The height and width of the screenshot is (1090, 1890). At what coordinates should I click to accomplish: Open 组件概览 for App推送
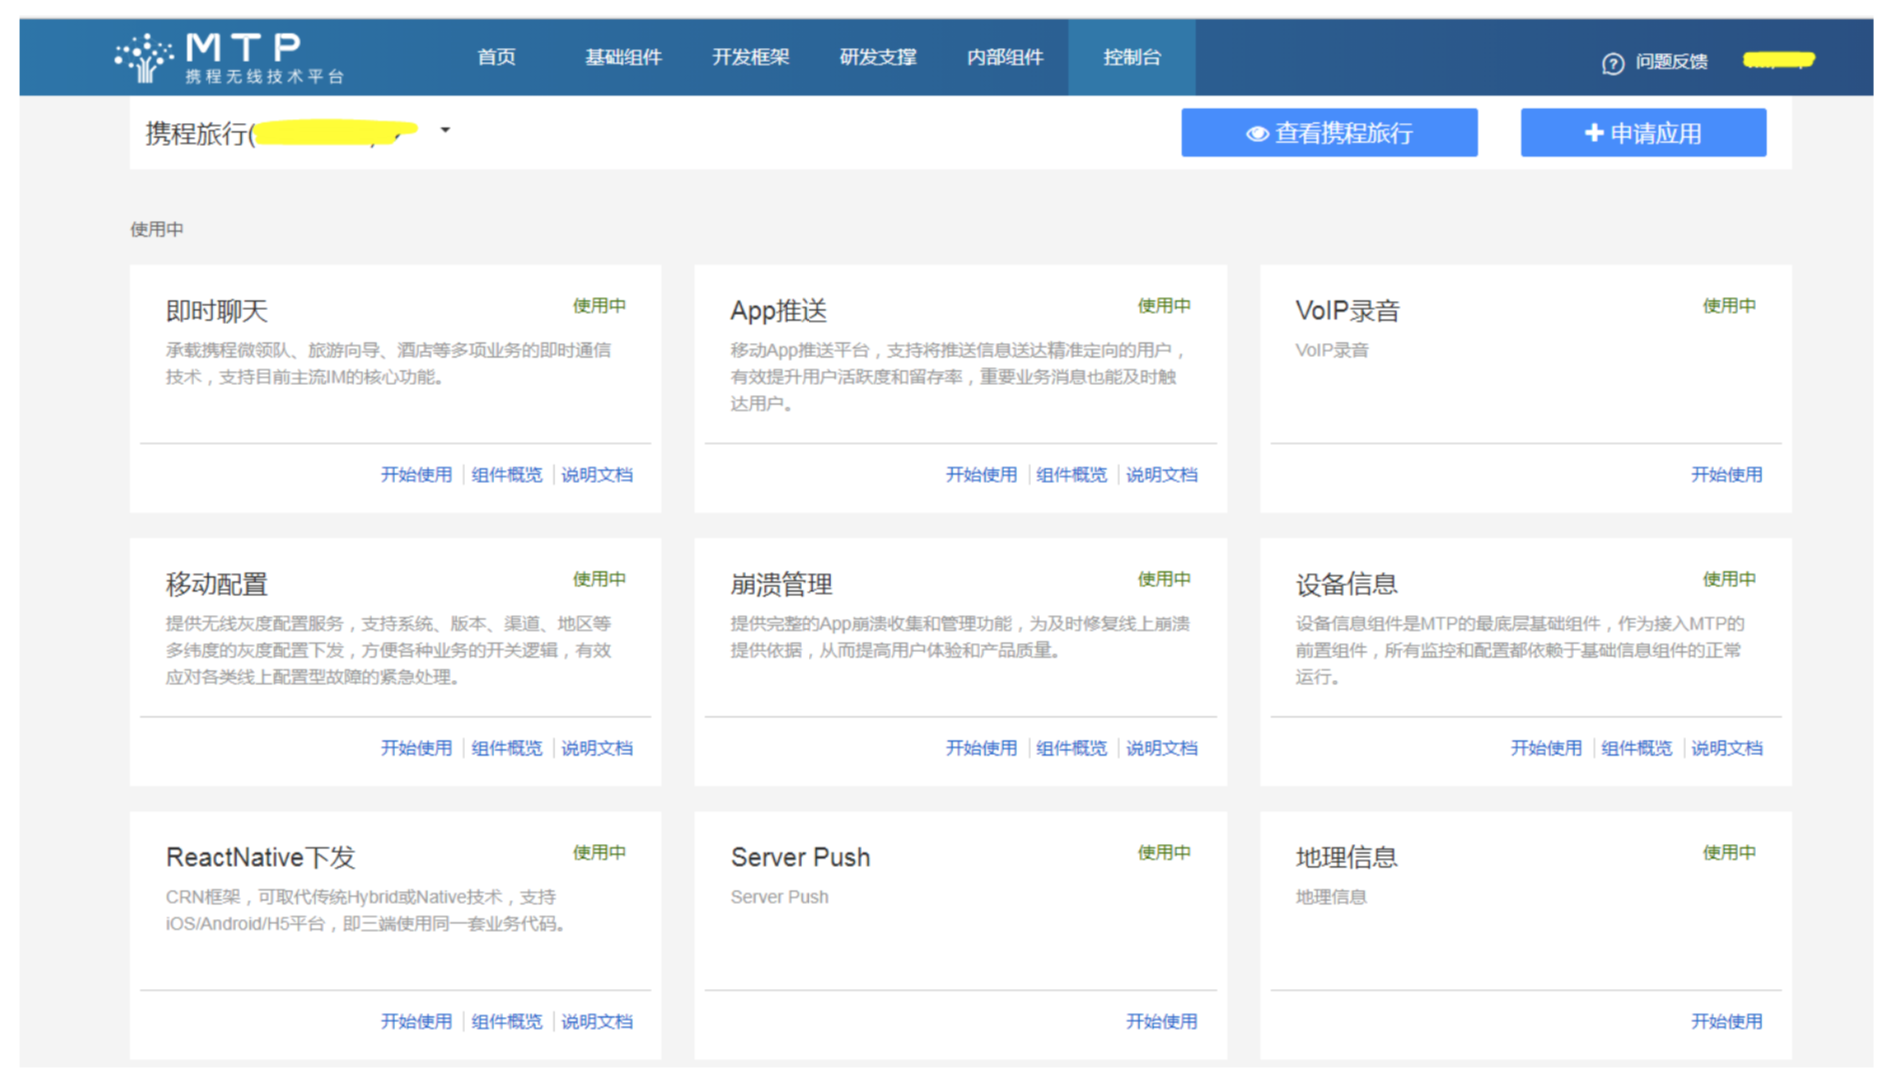pos(1071,475)
